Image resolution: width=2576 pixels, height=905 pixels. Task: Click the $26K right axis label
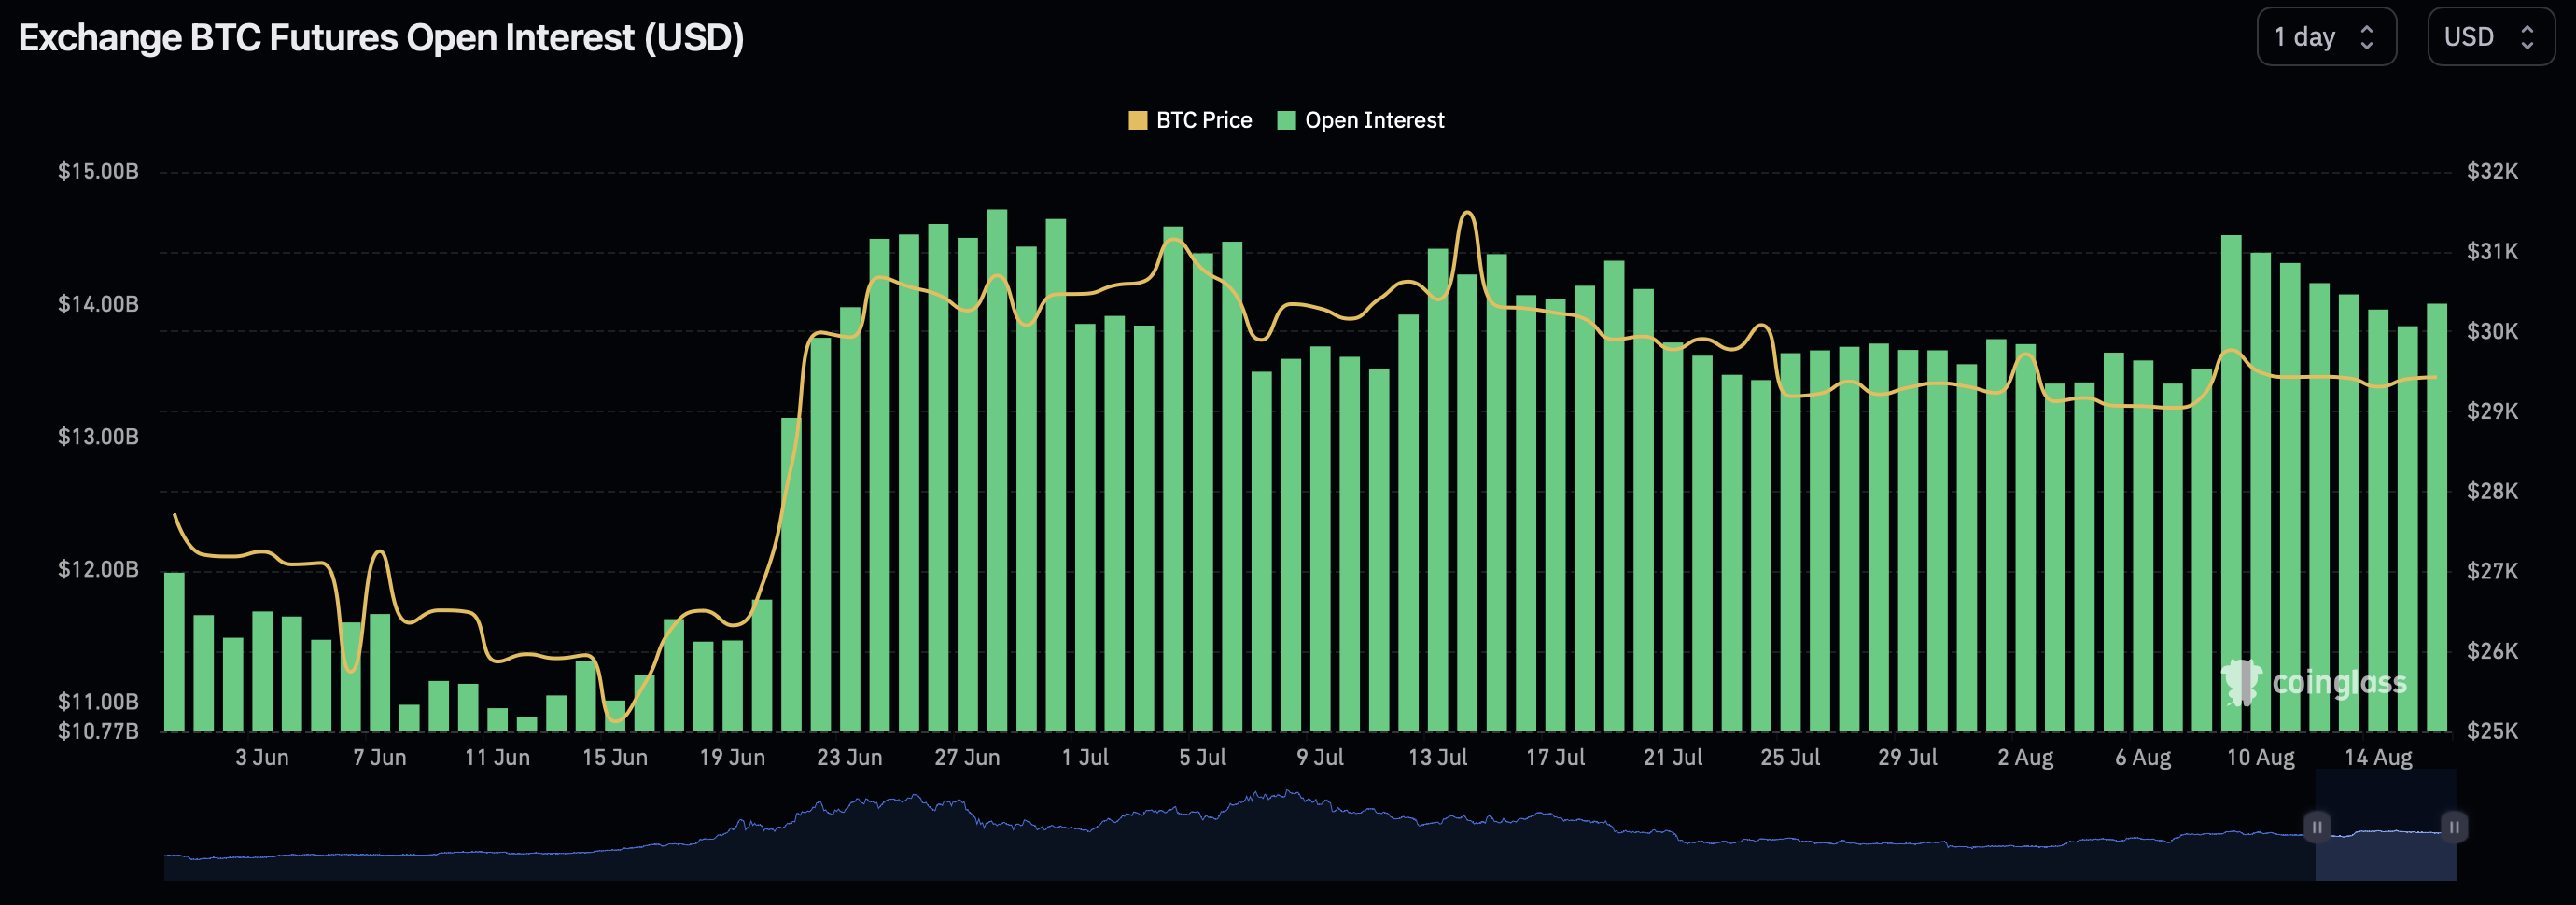(2492, 651)
